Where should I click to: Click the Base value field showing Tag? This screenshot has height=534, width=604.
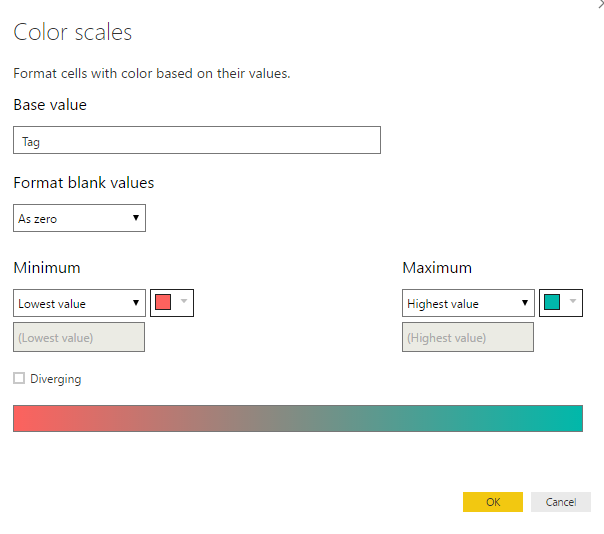(x=197, y=140)
